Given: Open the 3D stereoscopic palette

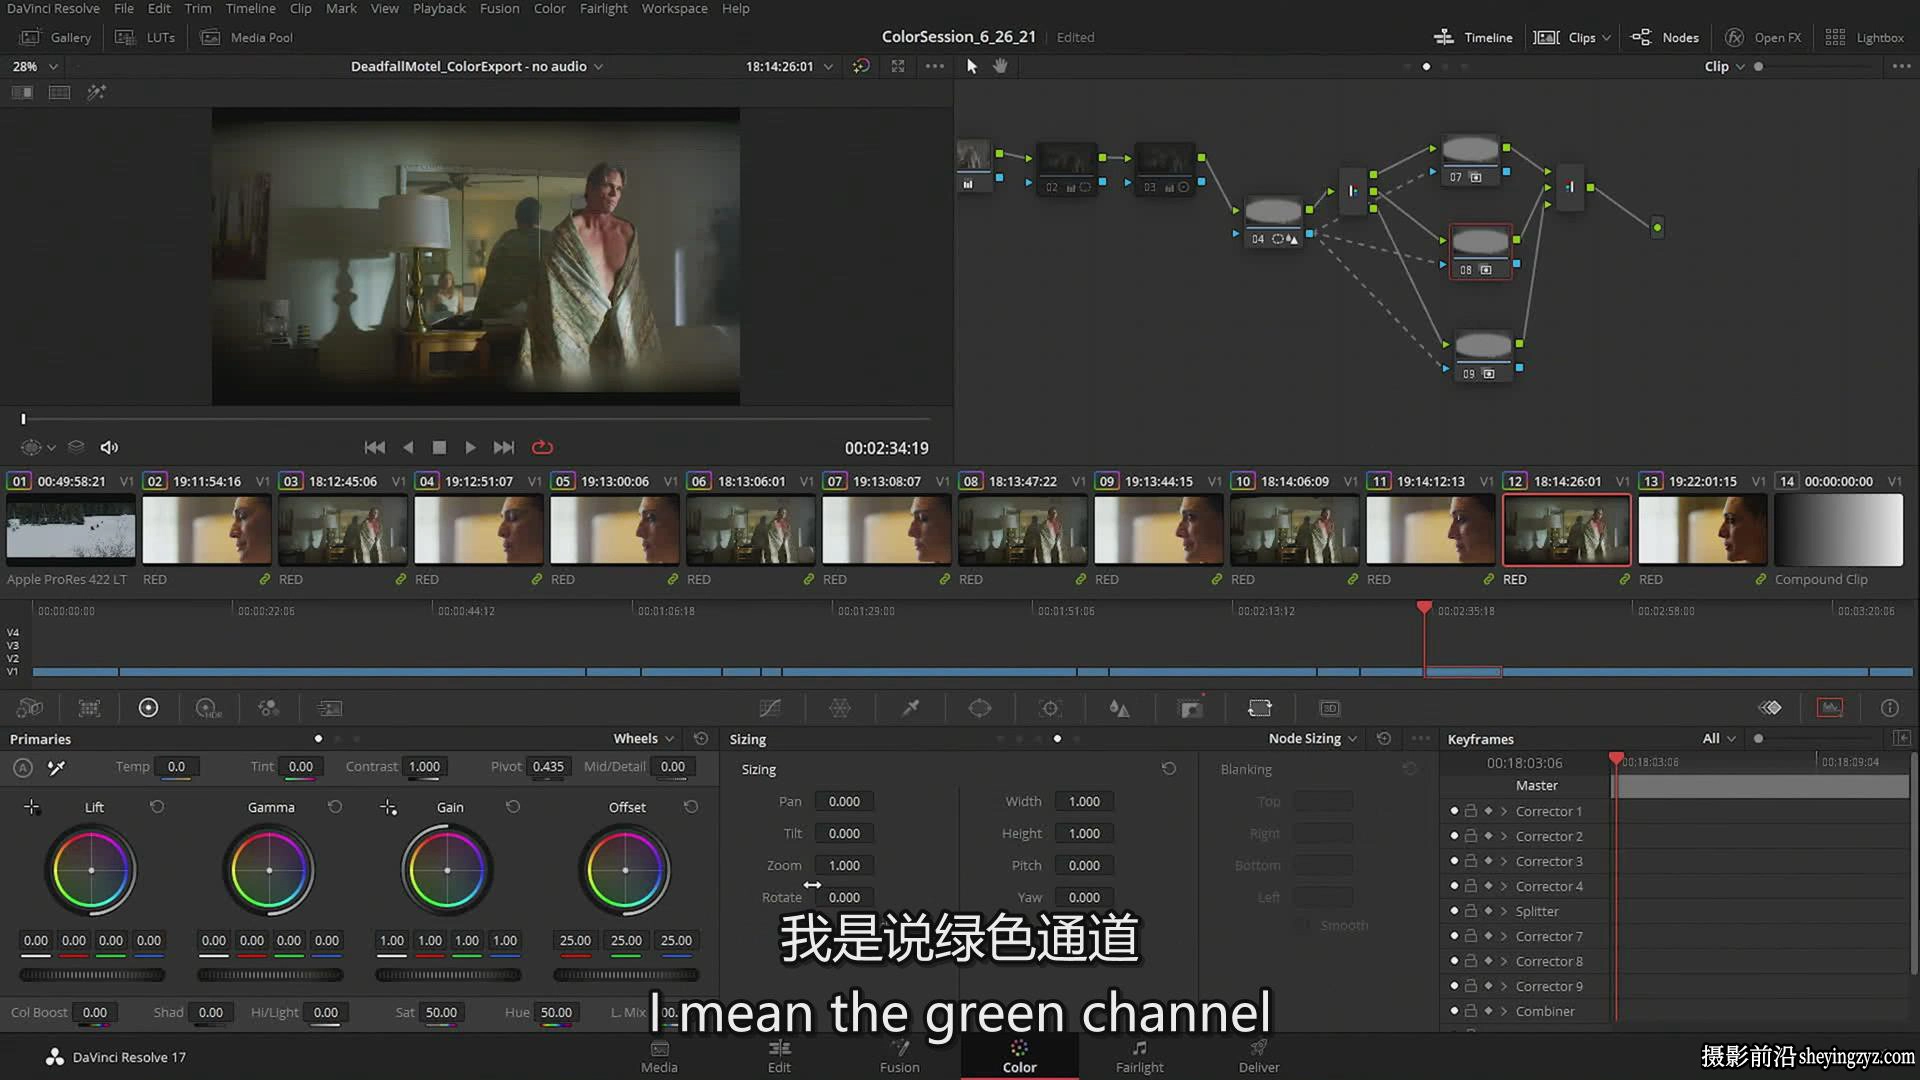Looking at the screenshot, I should 1330,708.
